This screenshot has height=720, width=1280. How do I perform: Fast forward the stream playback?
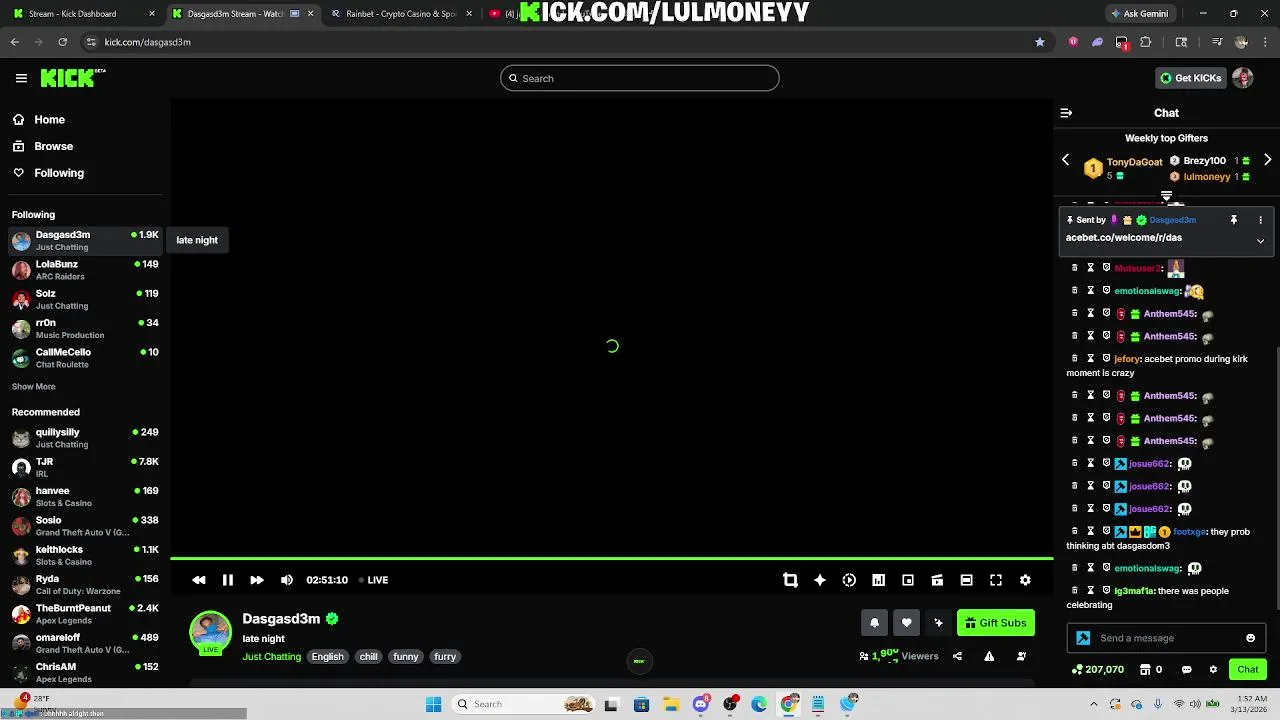[257, 580]
